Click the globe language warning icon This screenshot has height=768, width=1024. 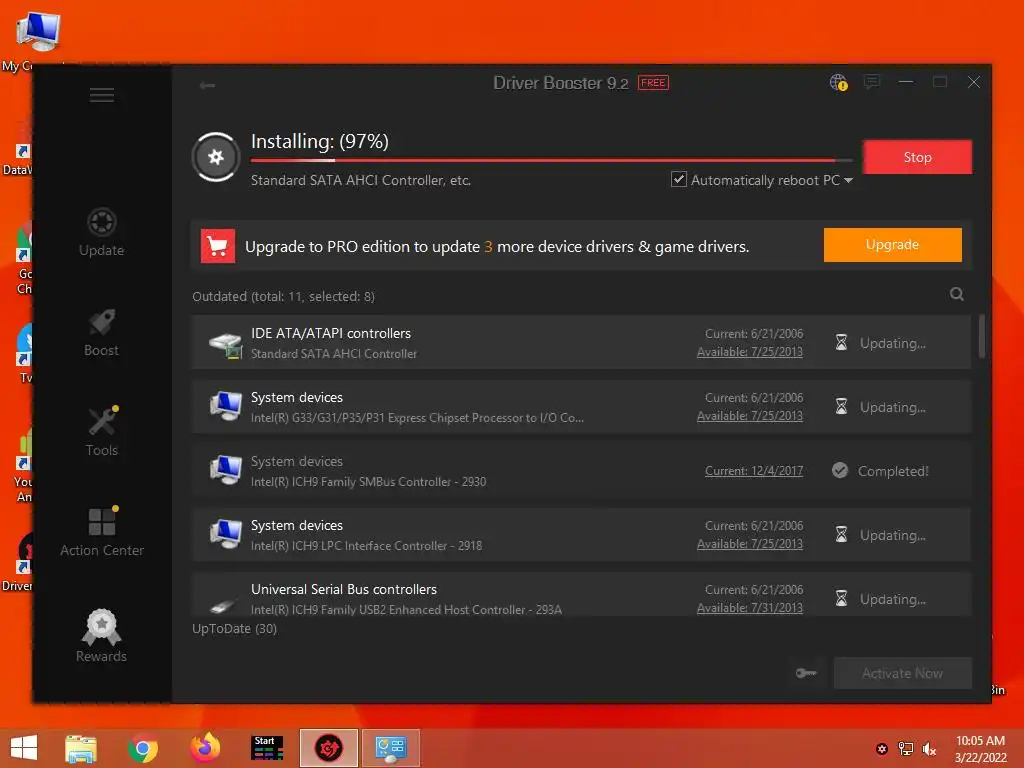(839, 82)
